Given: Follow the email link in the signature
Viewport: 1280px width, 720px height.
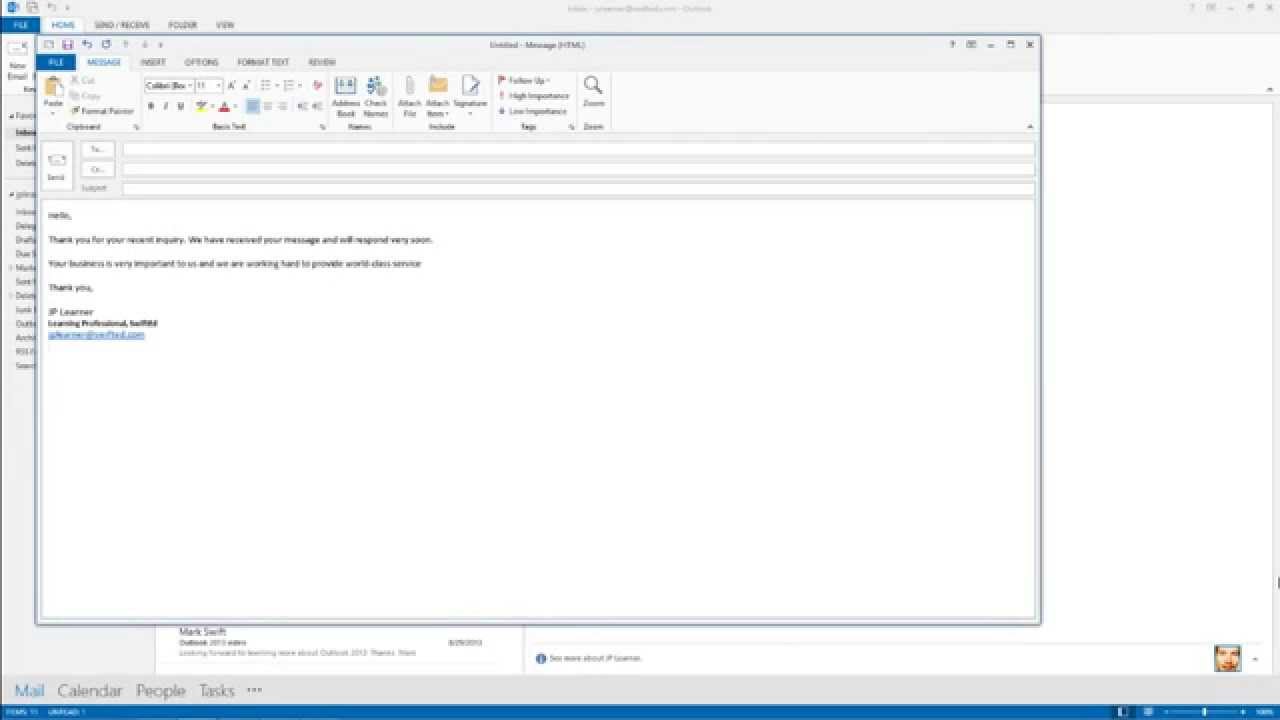Looking at the screenshot, I should coord(96,335).
